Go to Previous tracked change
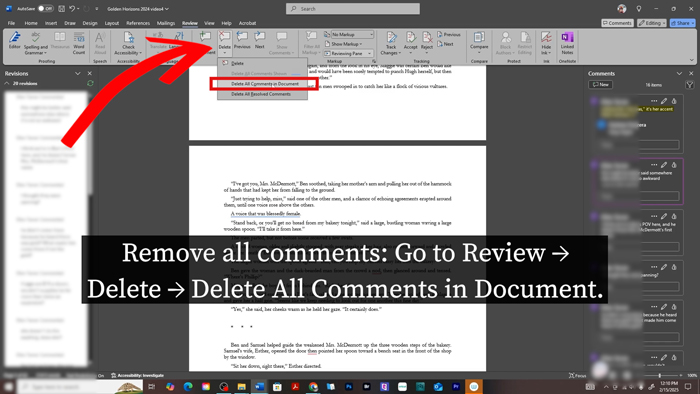 [x=449, y=34]
